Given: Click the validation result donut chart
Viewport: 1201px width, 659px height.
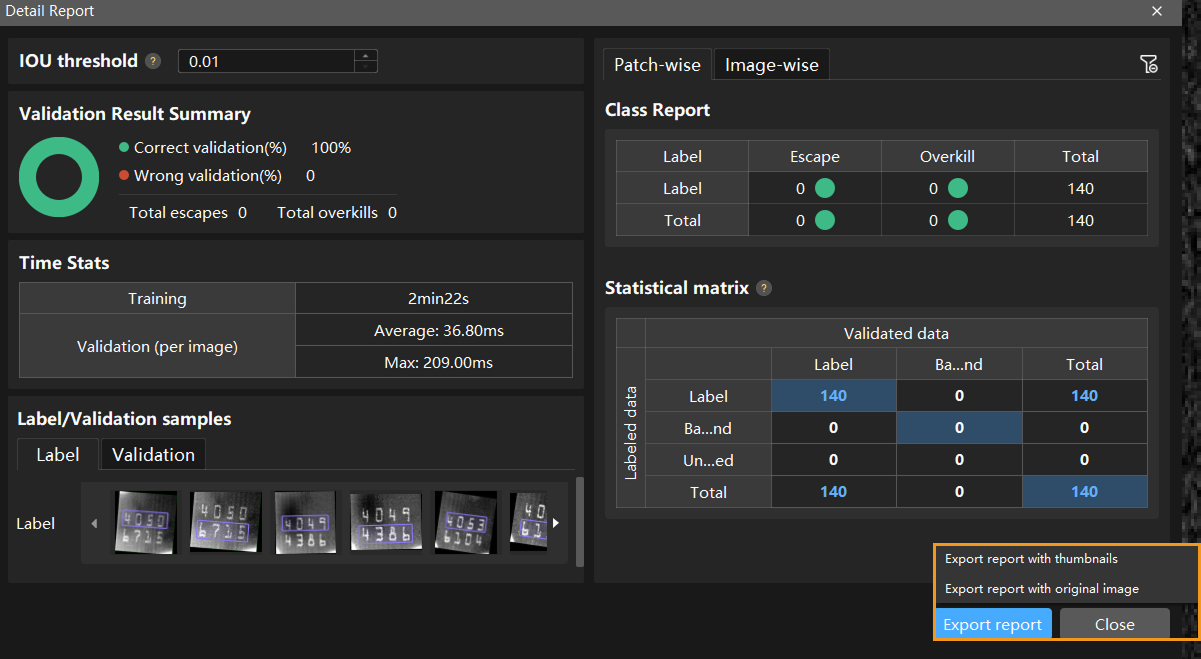Looking at the screenshot, I should (x=59, y=177).
